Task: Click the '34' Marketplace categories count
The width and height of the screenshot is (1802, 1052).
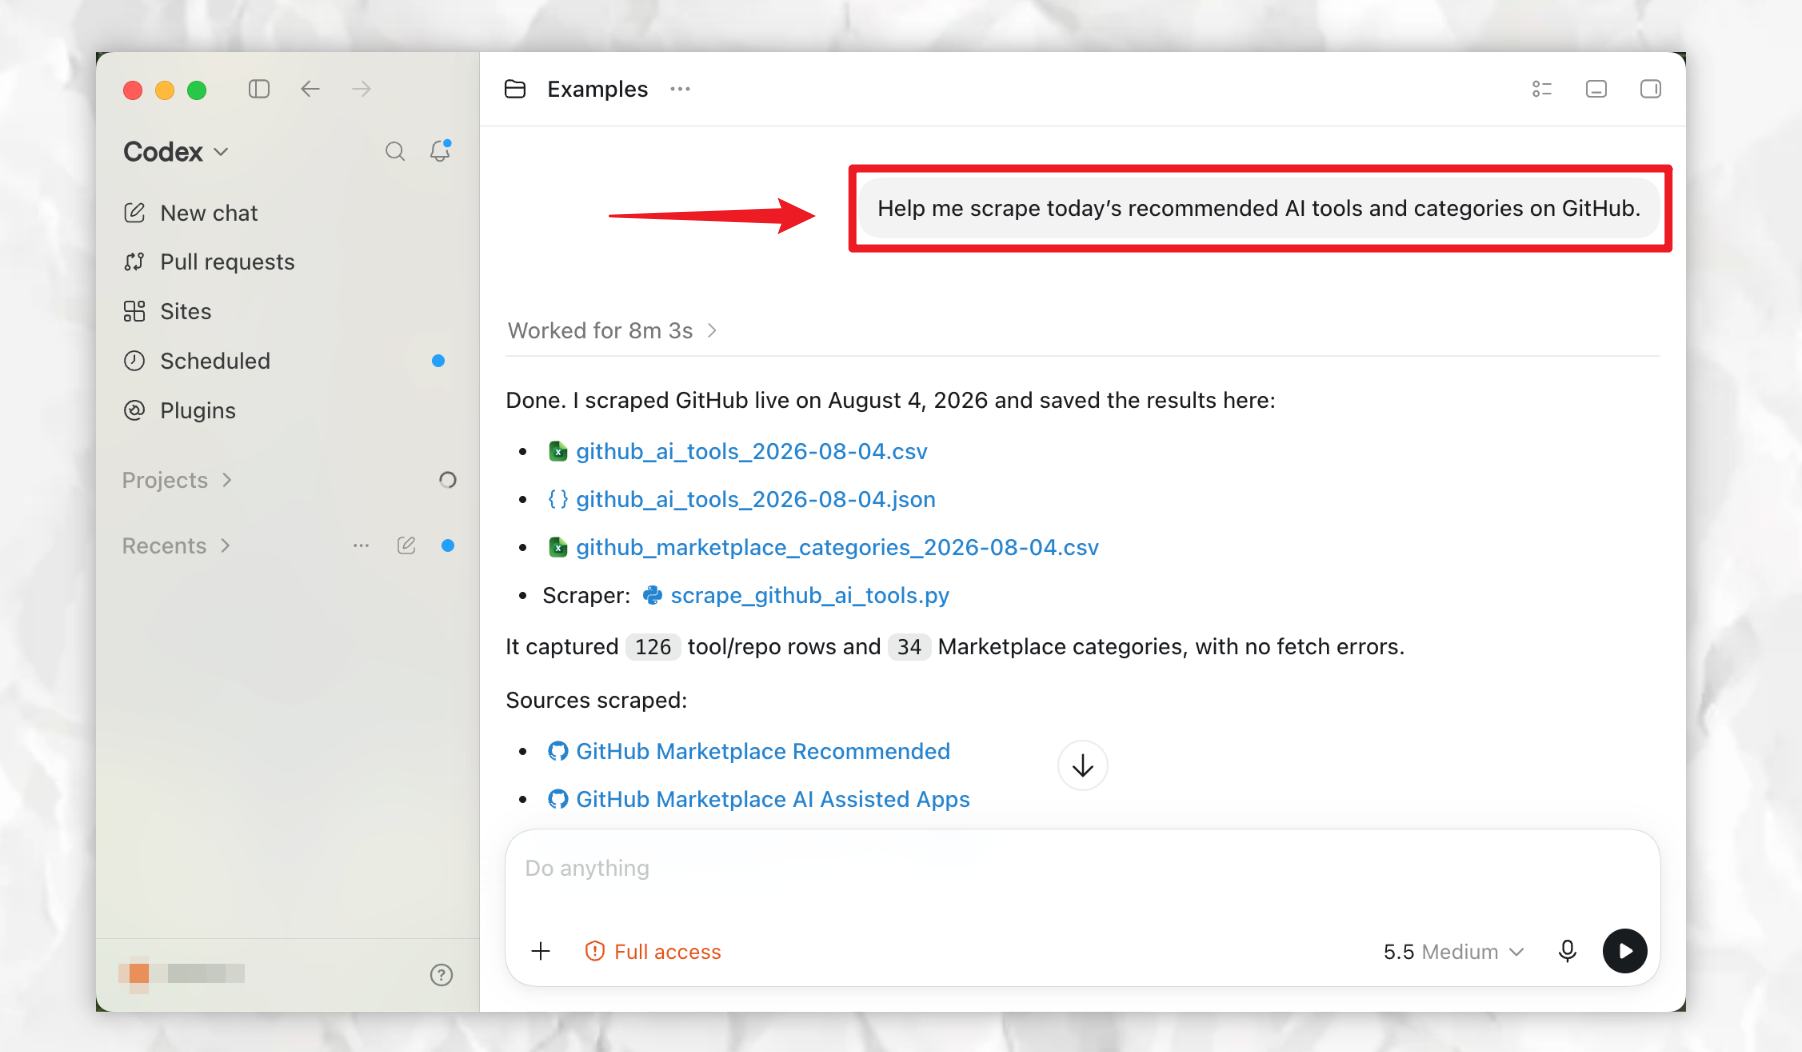Action: tap(909, 647)
